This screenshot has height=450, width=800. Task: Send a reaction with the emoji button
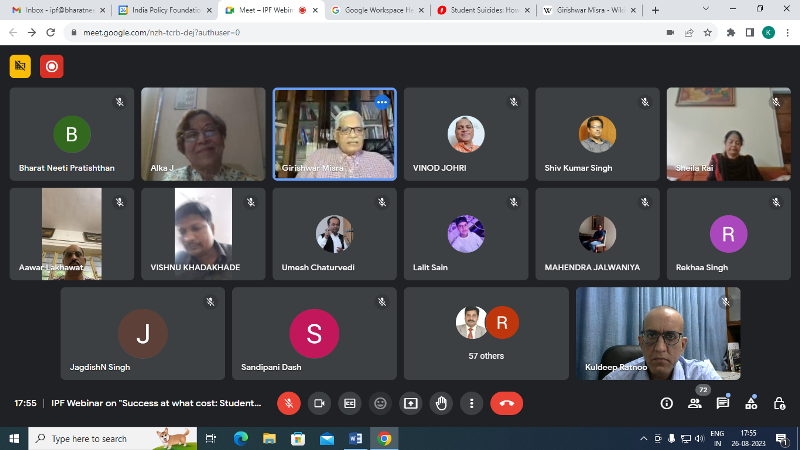click(x=380, y=403)
